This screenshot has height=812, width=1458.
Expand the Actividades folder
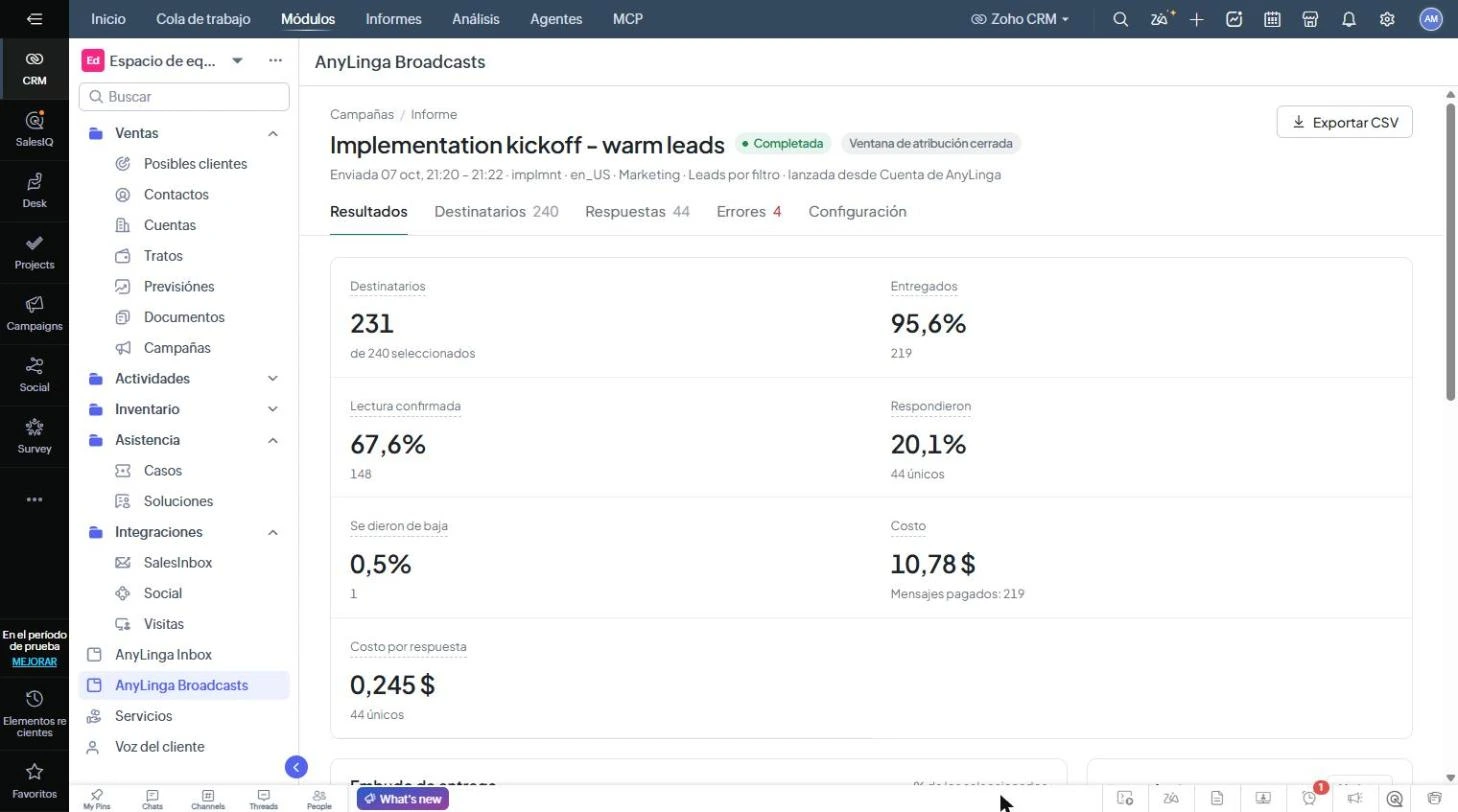[x=273, y=379]
